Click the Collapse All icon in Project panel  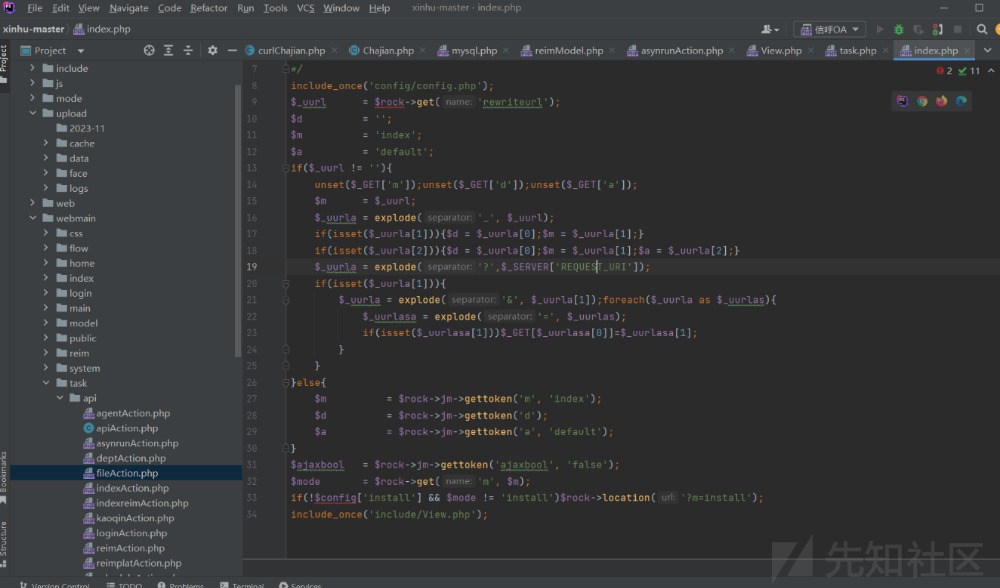click(187, 50)
